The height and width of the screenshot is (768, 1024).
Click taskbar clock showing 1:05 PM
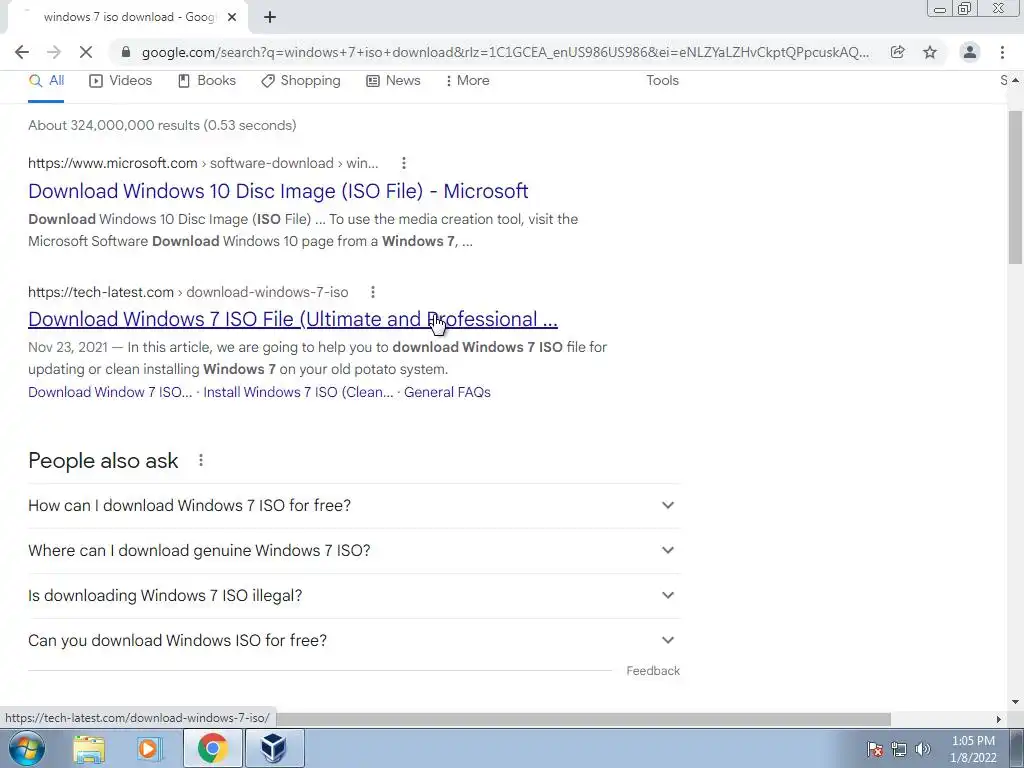point(973,749)
